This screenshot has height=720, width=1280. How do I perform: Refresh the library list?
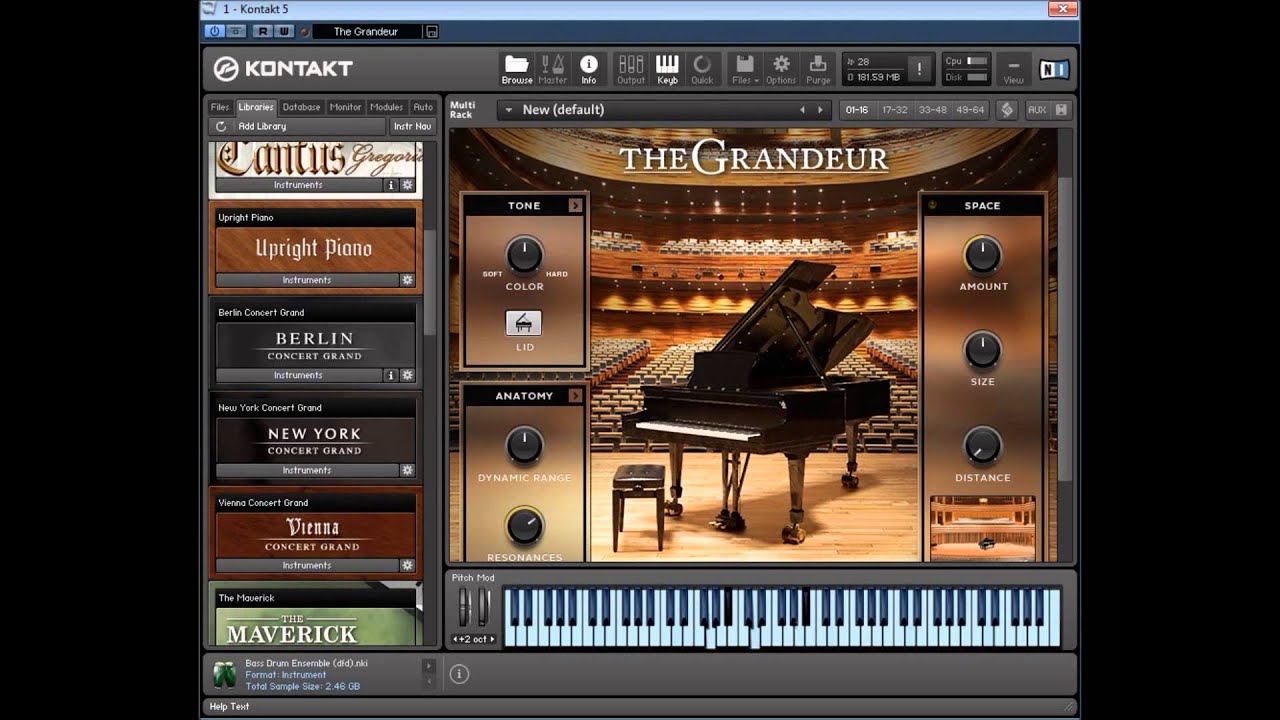(x=221, y=126)
